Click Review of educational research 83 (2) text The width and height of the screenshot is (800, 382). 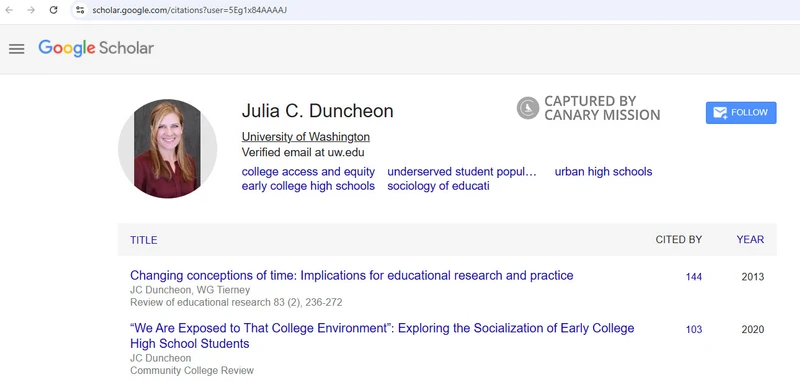pos(236,302)
